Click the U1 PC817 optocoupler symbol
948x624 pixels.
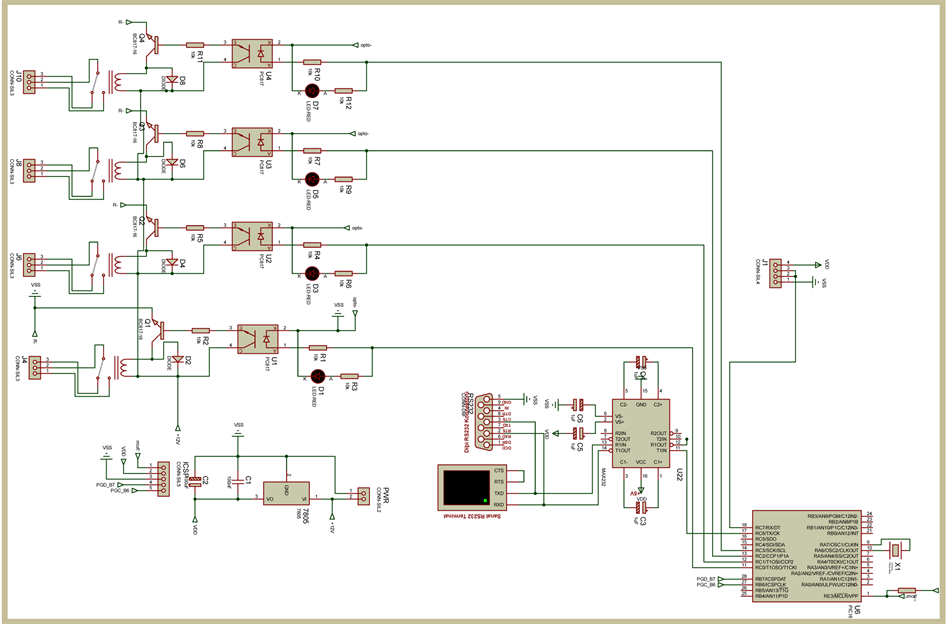(258, 338)
